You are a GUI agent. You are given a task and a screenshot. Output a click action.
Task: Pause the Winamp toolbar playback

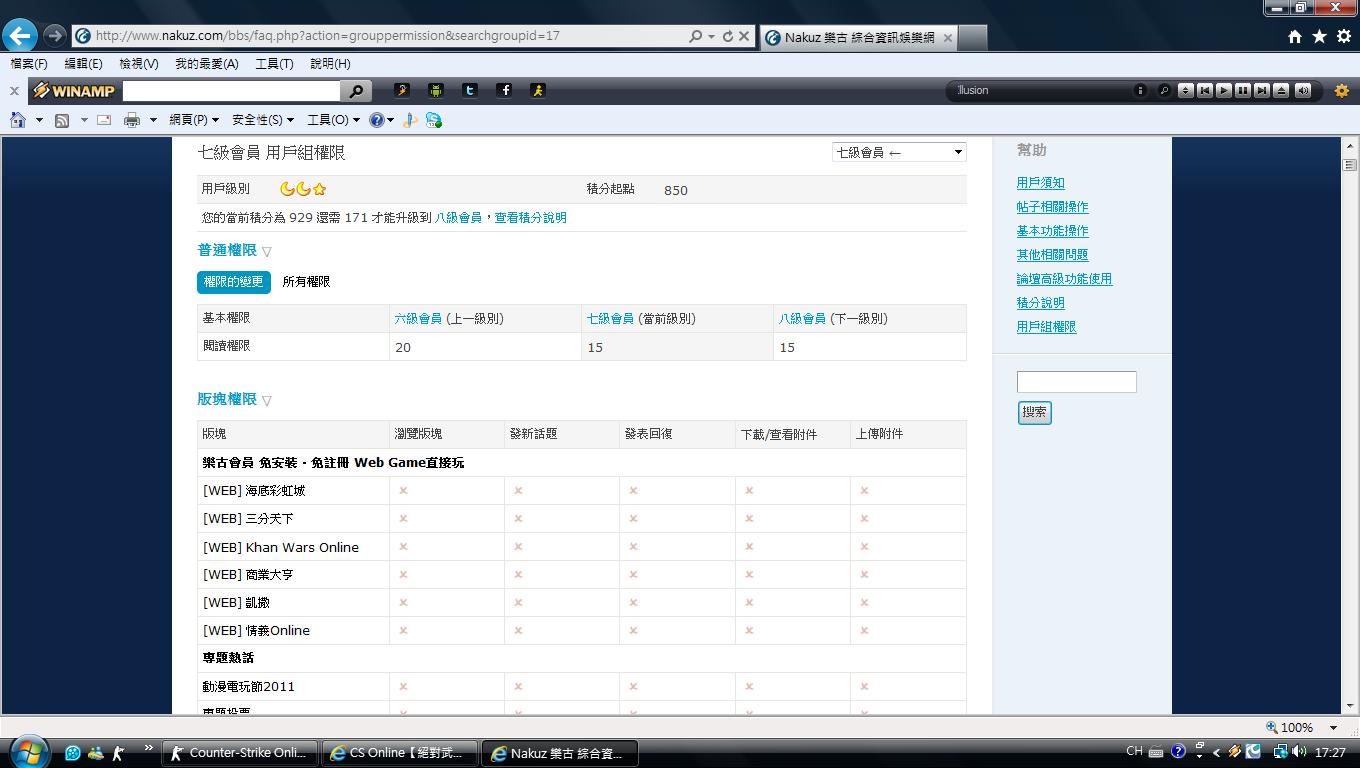click(x=1242, y=90)
